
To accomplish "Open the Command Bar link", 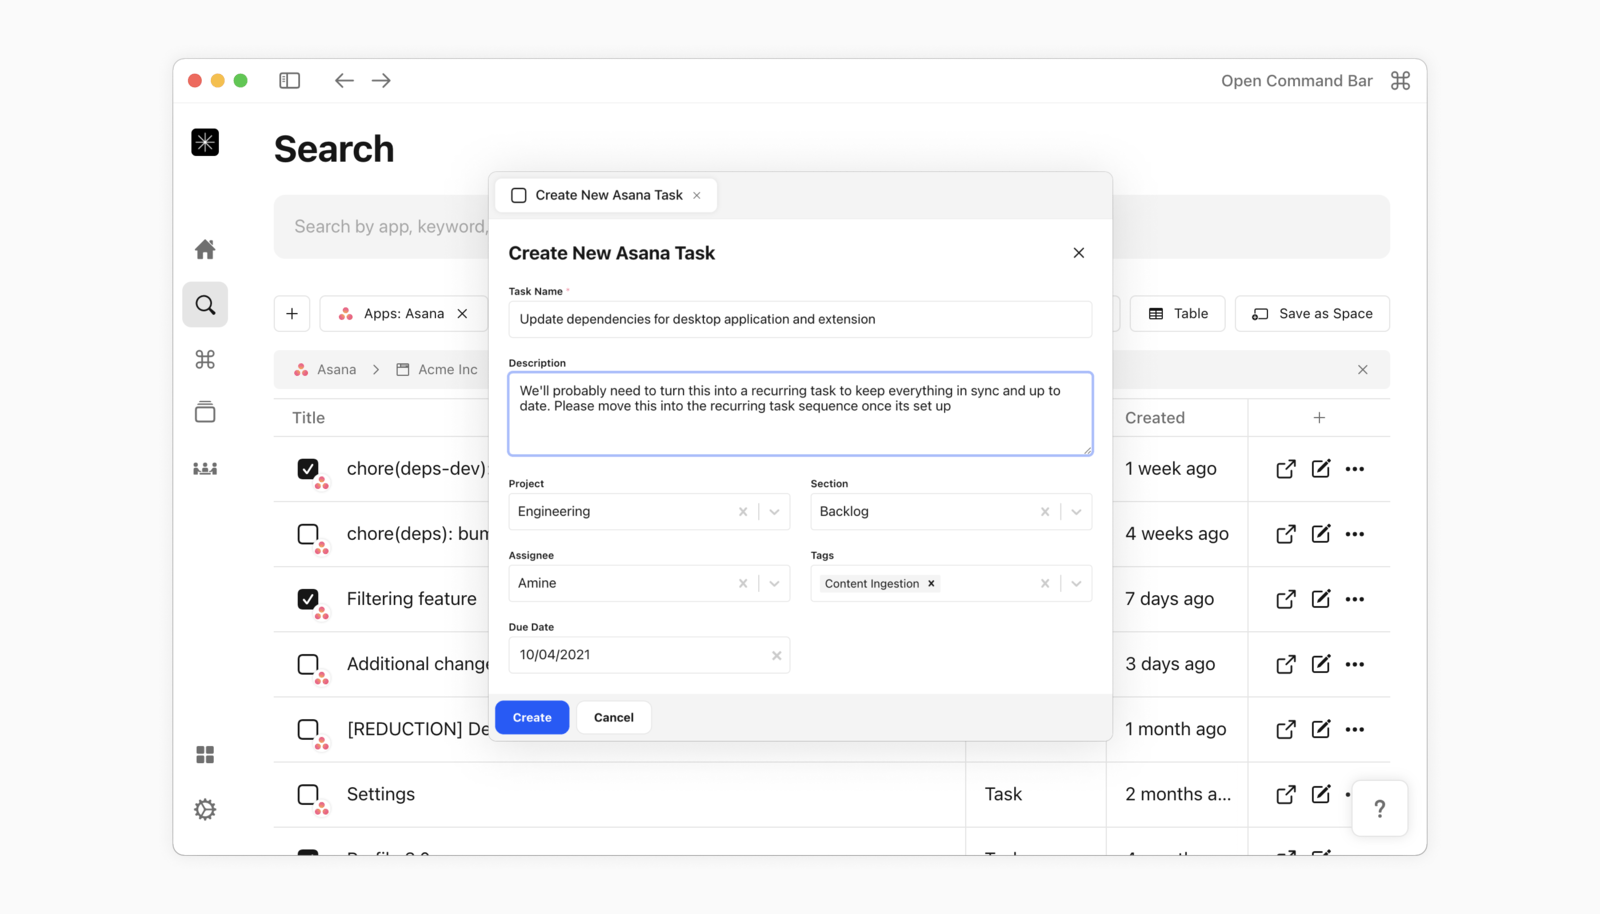I will click(x=1296, y=81).
